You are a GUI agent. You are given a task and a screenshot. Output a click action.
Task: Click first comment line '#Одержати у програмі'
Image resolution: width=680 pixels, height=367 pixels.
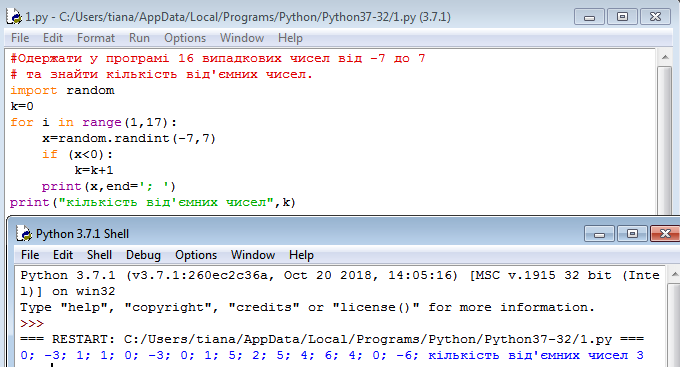218,58
